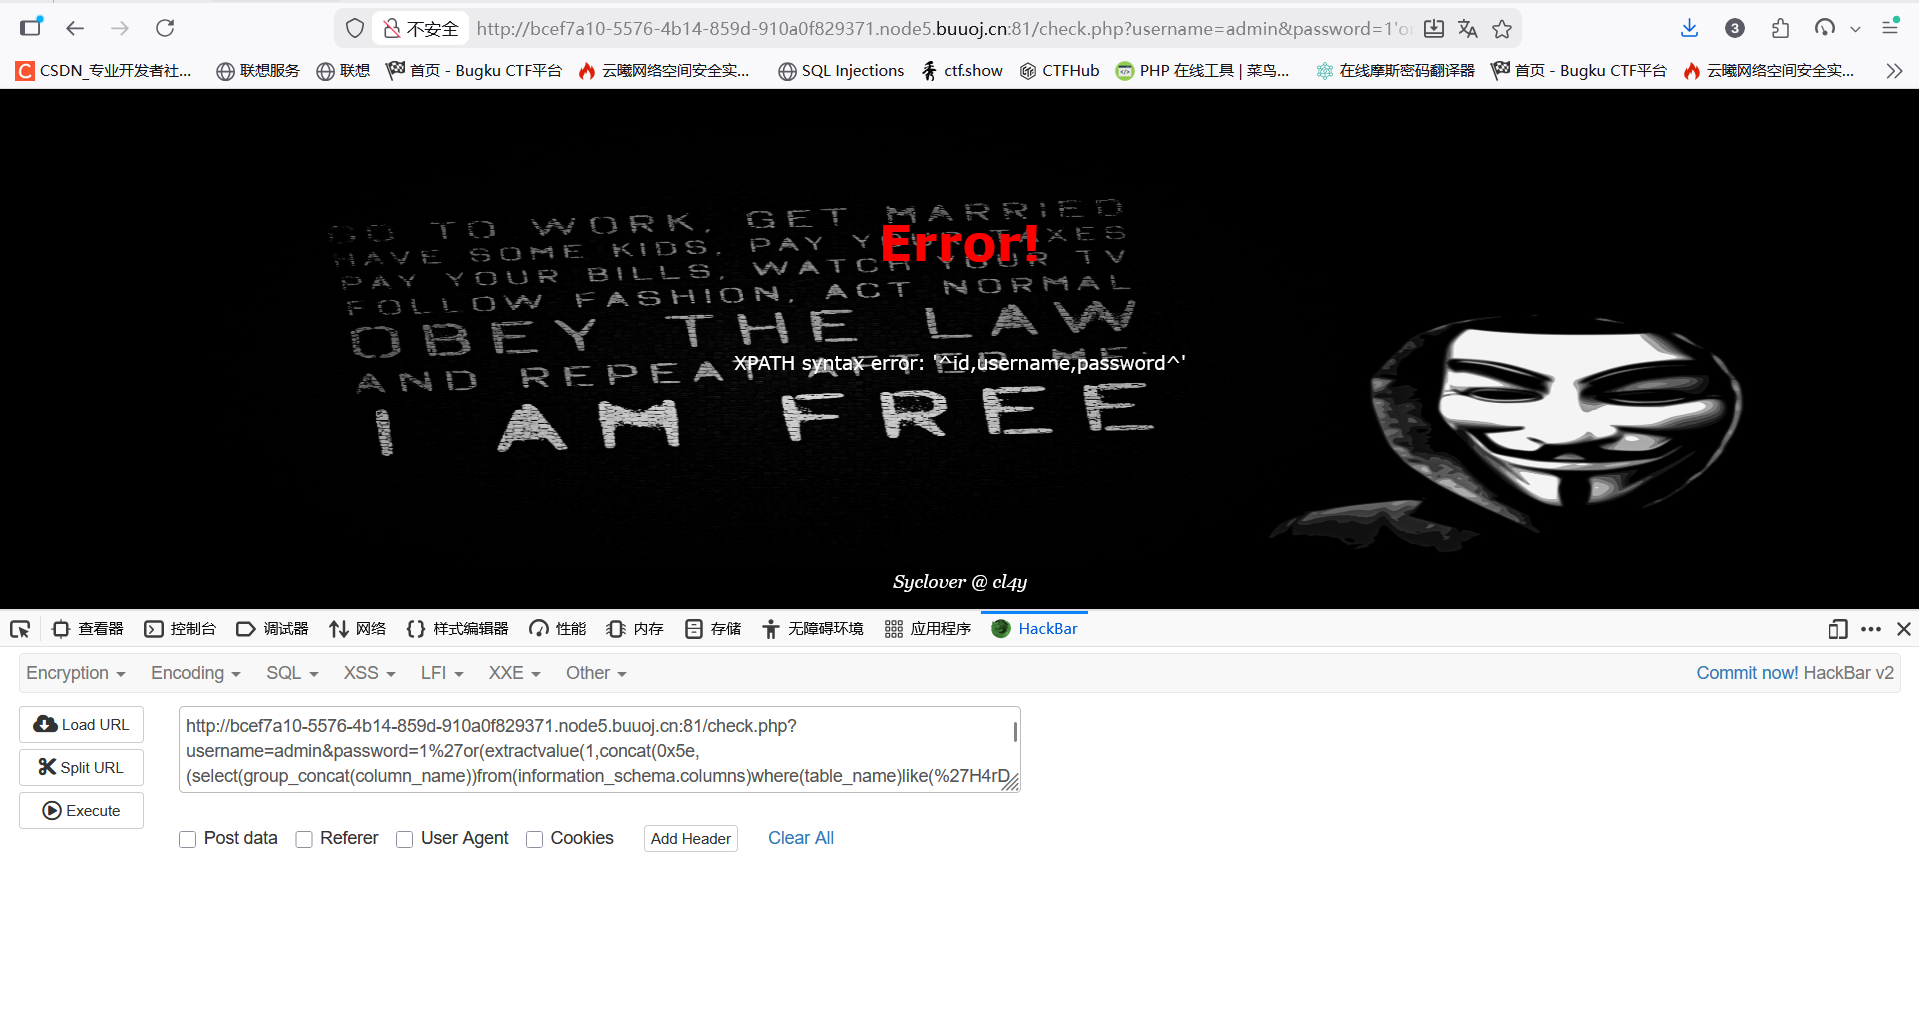Image resolution: width=1919 pixels, height=1017 pixels.
Task: Open the SQL Injections bookmark
Action: click(841, 71)
